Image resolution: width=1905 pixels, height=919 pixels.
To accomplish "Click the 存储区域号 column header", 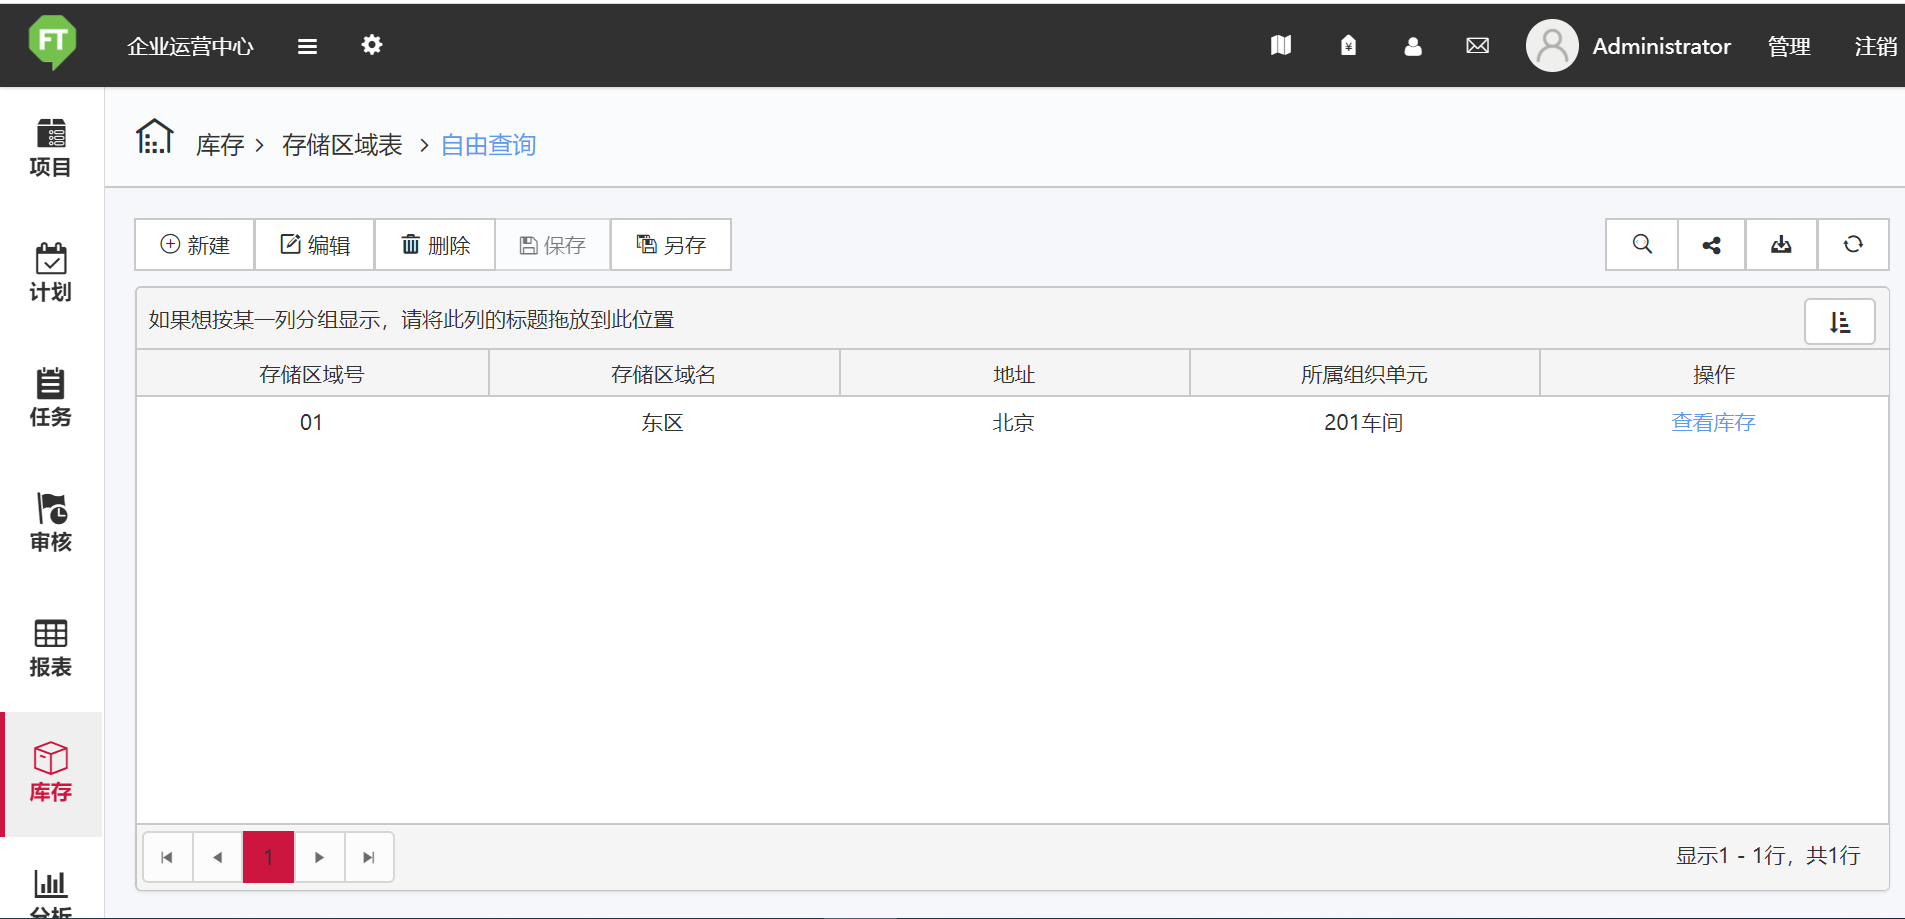I will tap(312, 374).
